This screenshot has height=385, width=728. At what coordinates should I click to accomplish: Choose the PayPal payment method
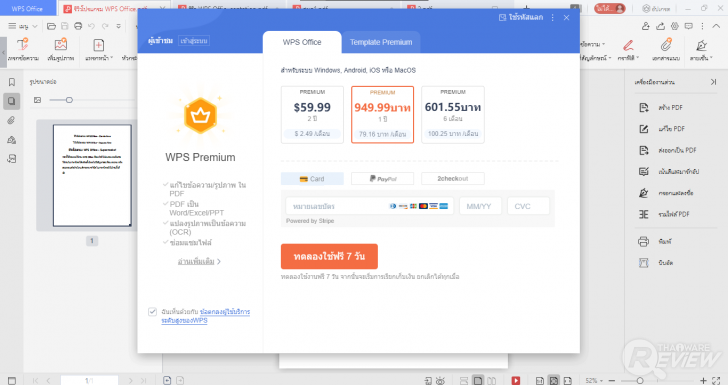tap(383, 179)
